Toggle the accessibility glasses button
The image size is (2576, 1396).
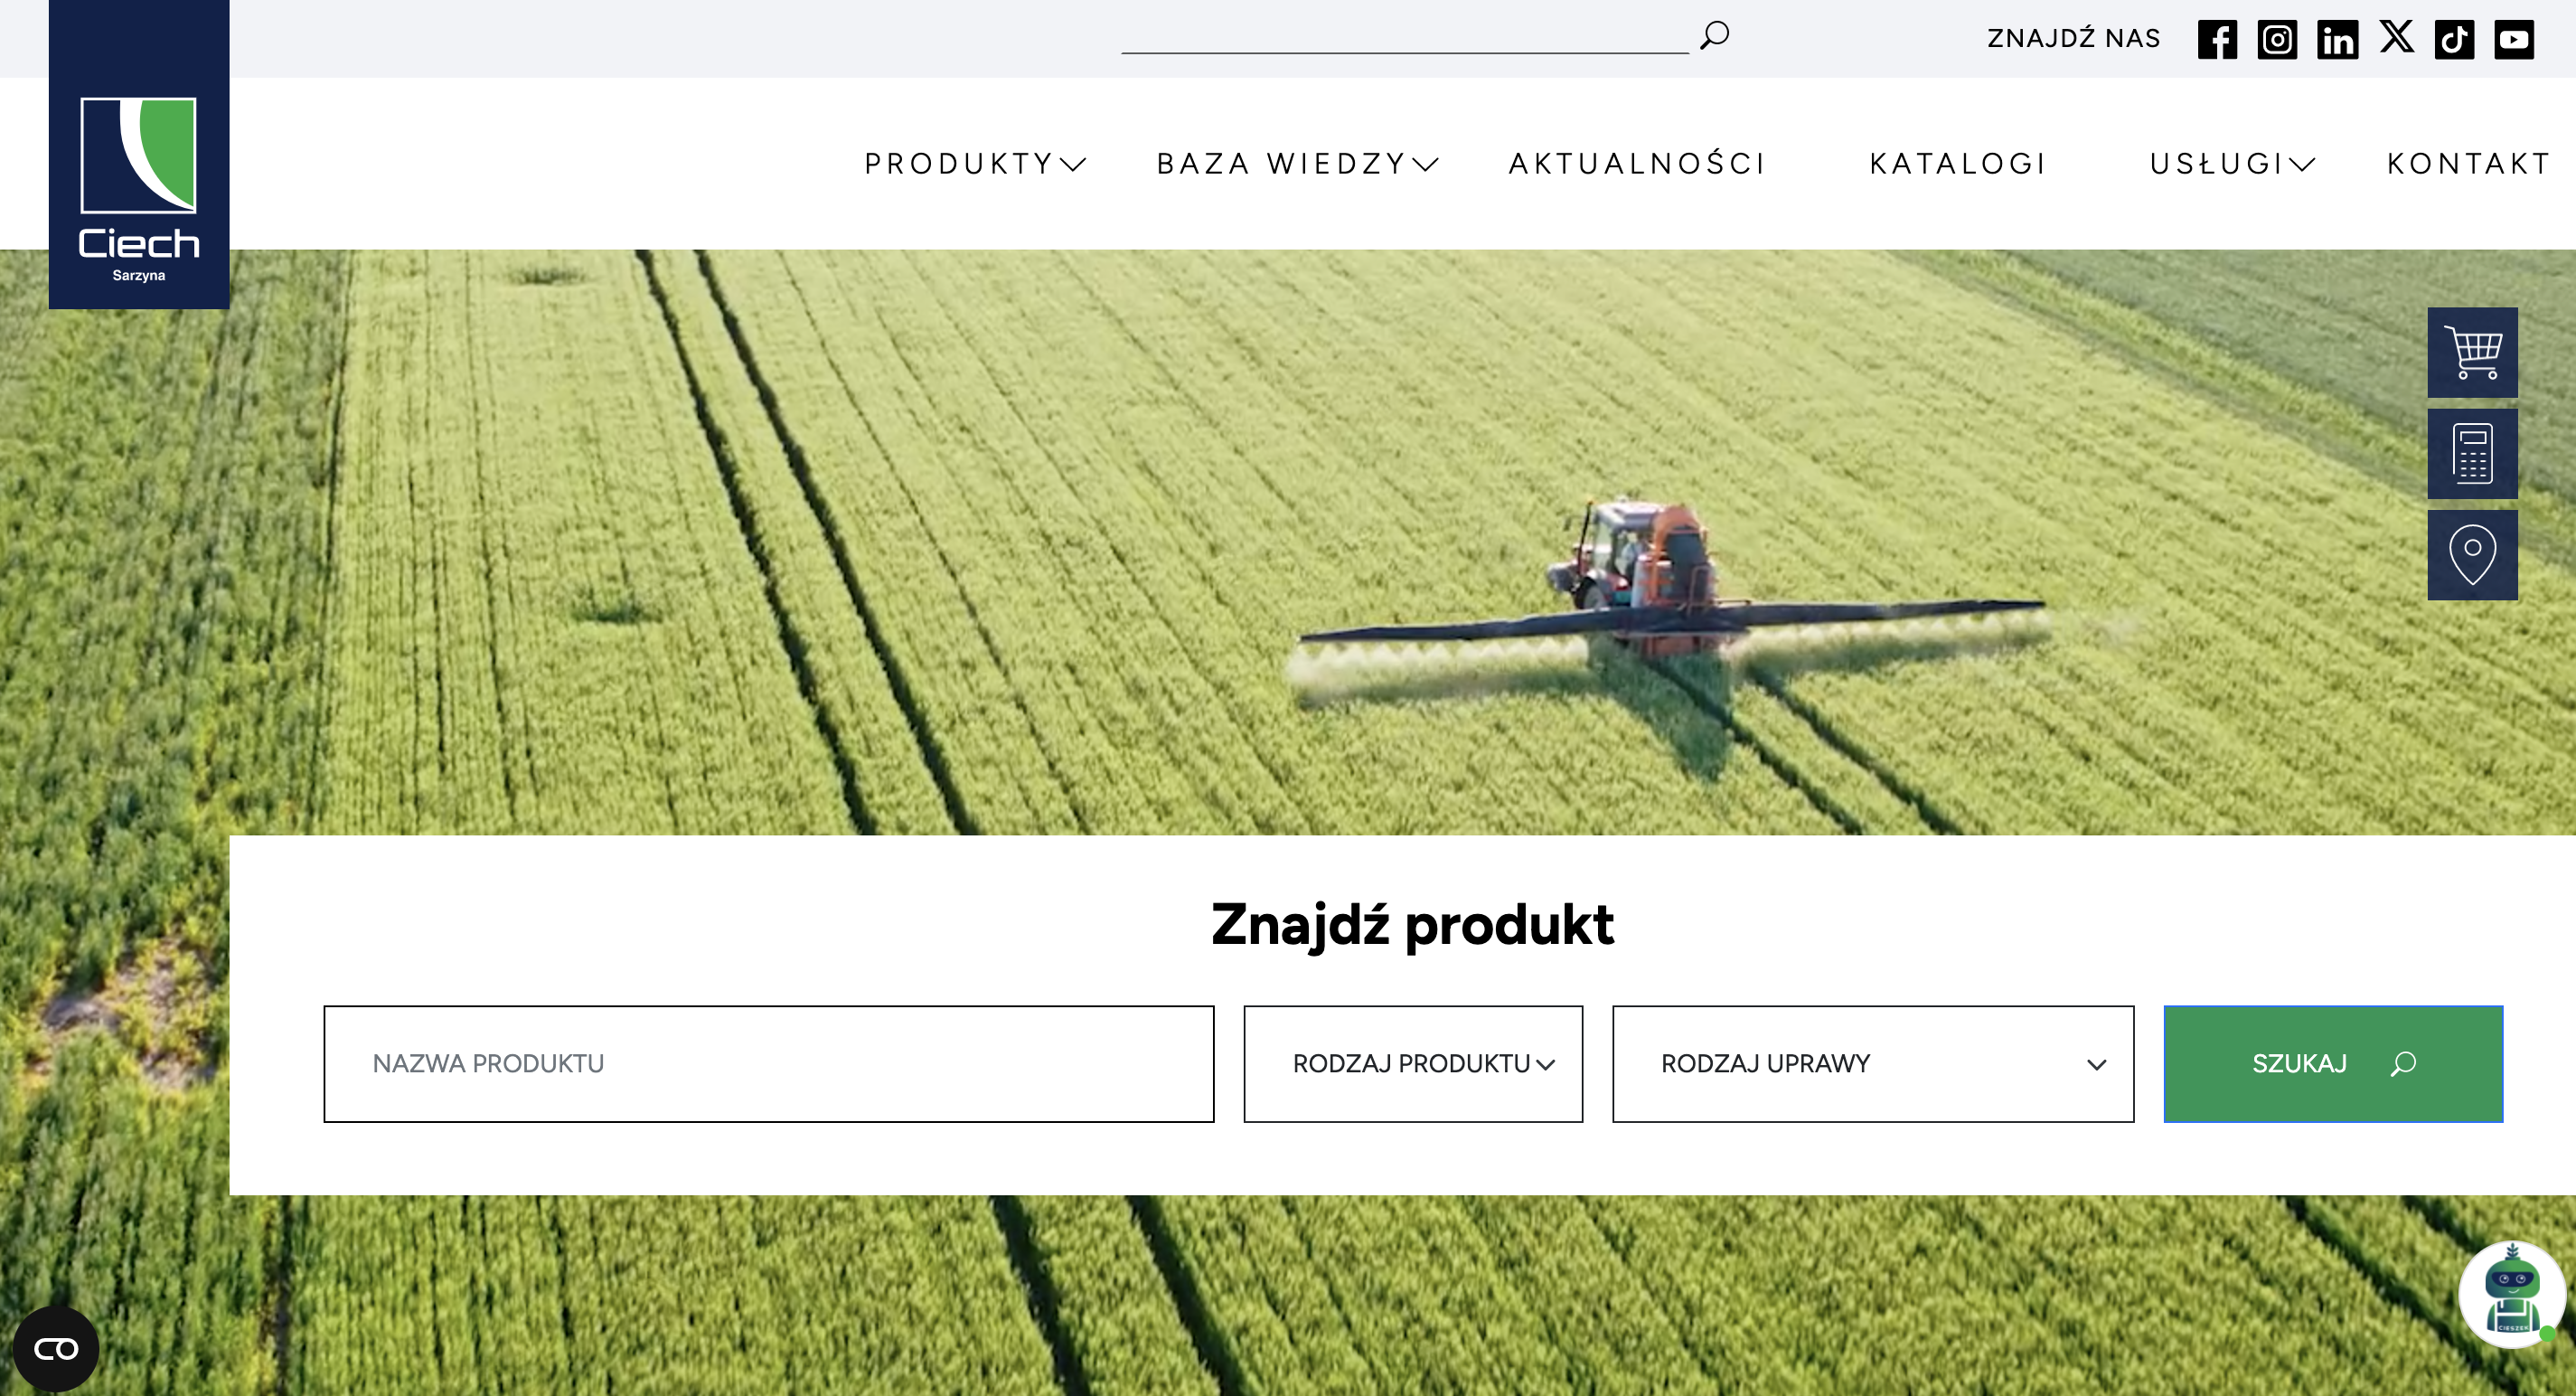click(x=56, y=1349)
